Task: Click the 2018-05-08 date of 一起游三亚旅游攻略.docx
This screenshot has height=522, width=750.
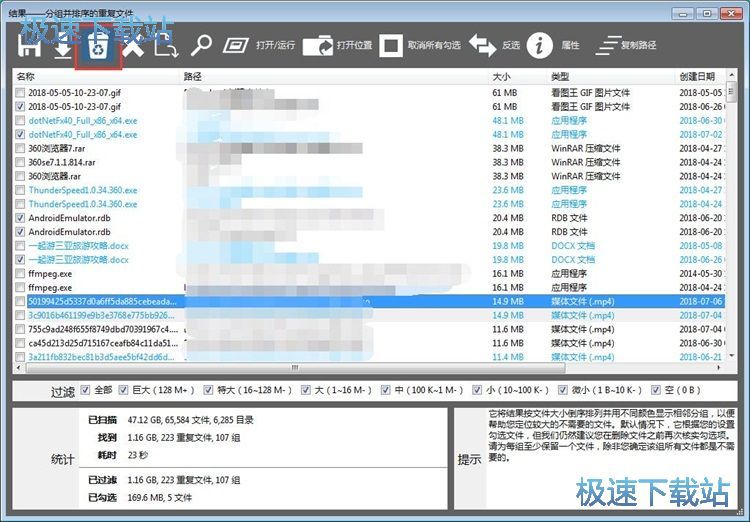Action: (701, 245)
